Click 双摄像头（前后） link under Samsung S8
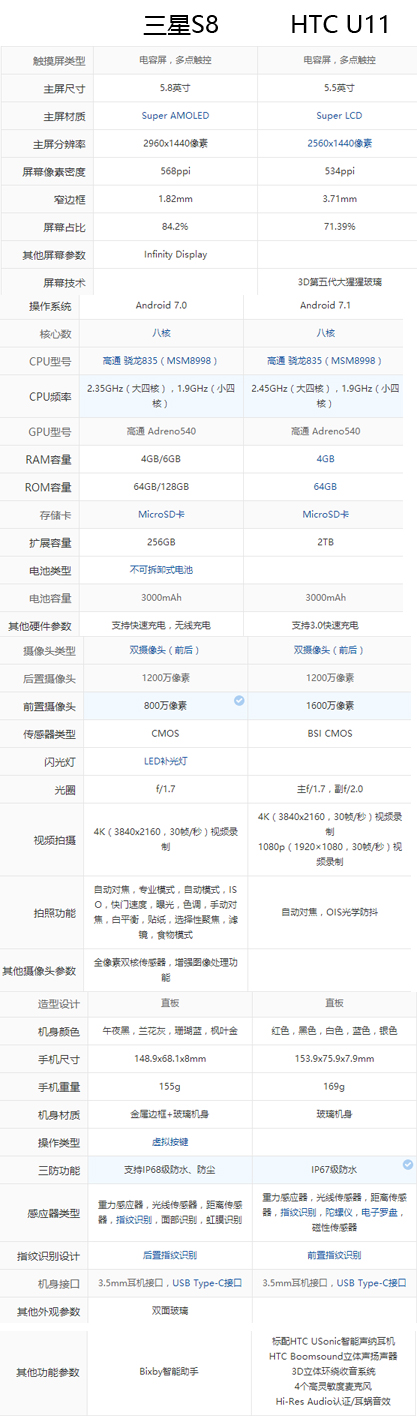This screenshot has height=1416, width=417. (x=167, y=650)
